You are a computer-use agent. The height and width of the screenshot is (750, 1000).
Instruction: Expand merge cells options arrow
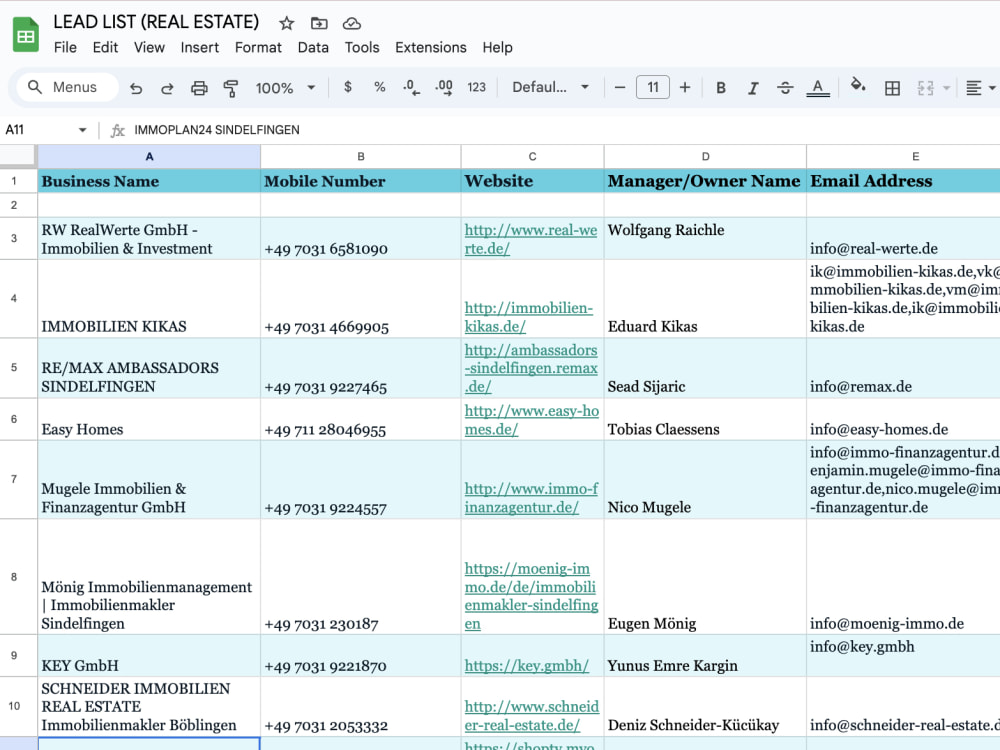[946, 88]
